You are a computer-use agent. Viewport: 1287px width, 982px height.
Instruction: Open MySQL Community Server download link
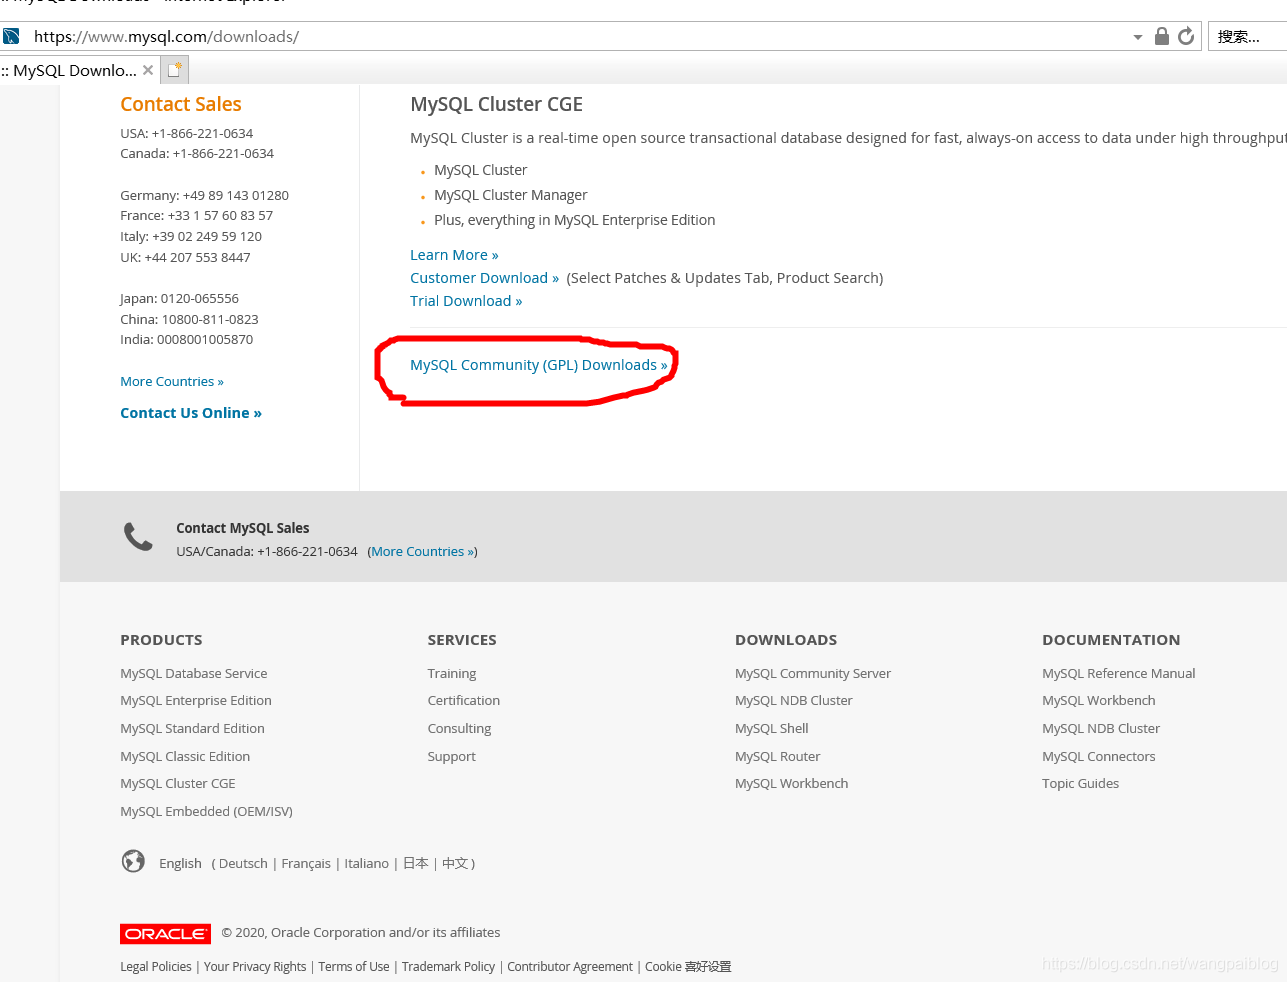(813, 674)
